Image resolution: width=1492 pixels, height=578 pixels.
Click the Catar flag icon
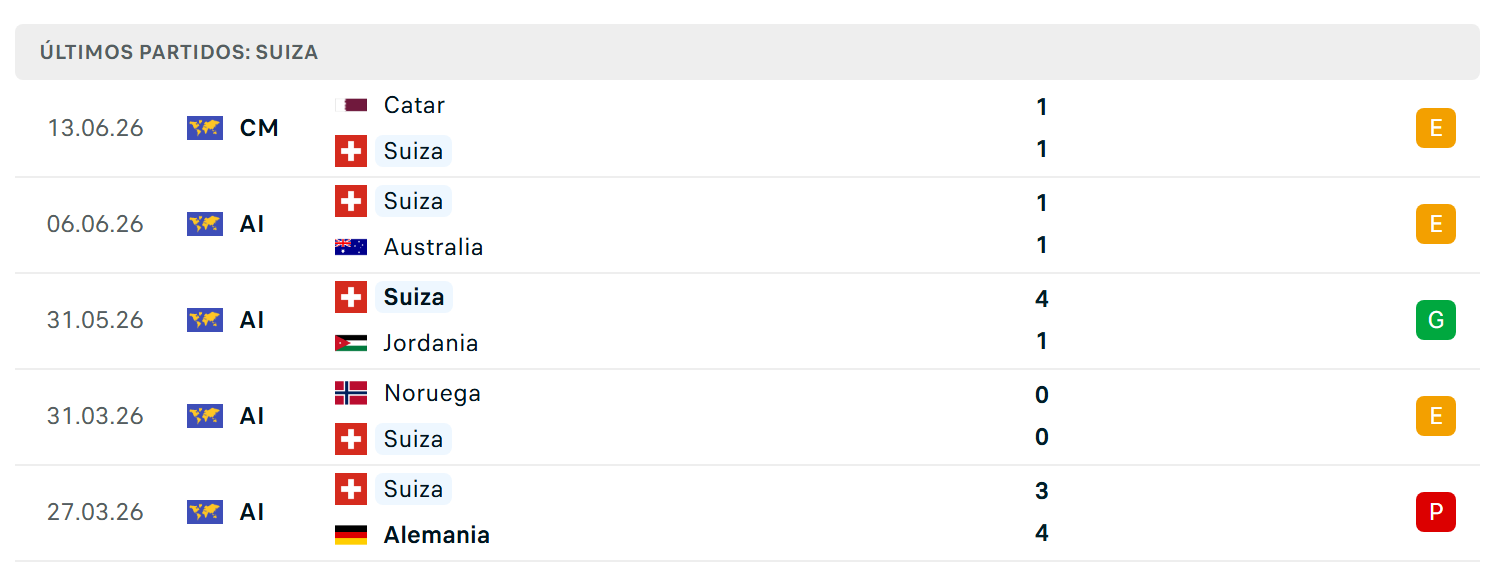(351, 105)
